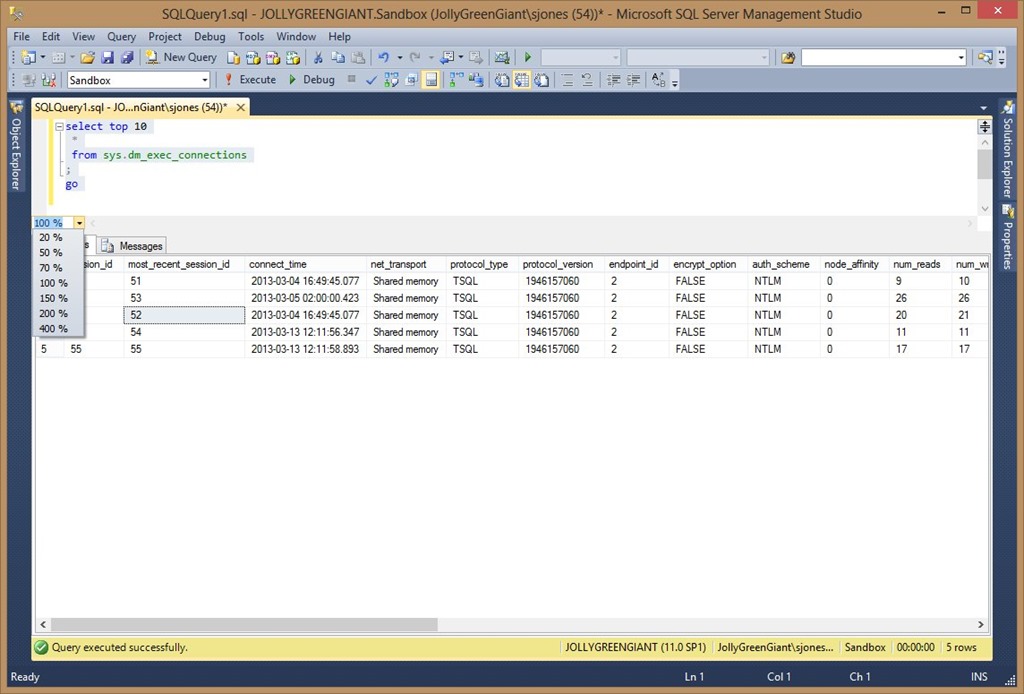Open the Query menu

click(x=121, y=37)
